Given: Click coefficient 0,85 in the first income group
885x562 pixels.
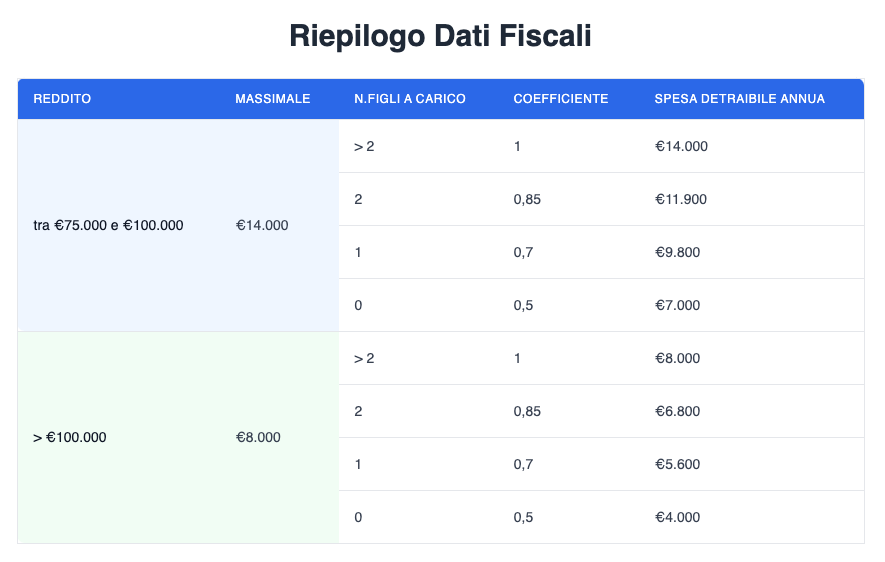Looking at the screenshot, I should click(527, 199).
